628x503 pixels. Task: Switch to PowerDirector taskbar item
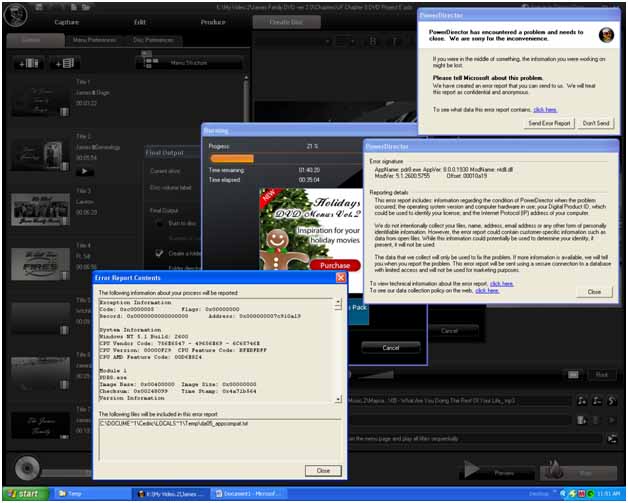(171, 494)
